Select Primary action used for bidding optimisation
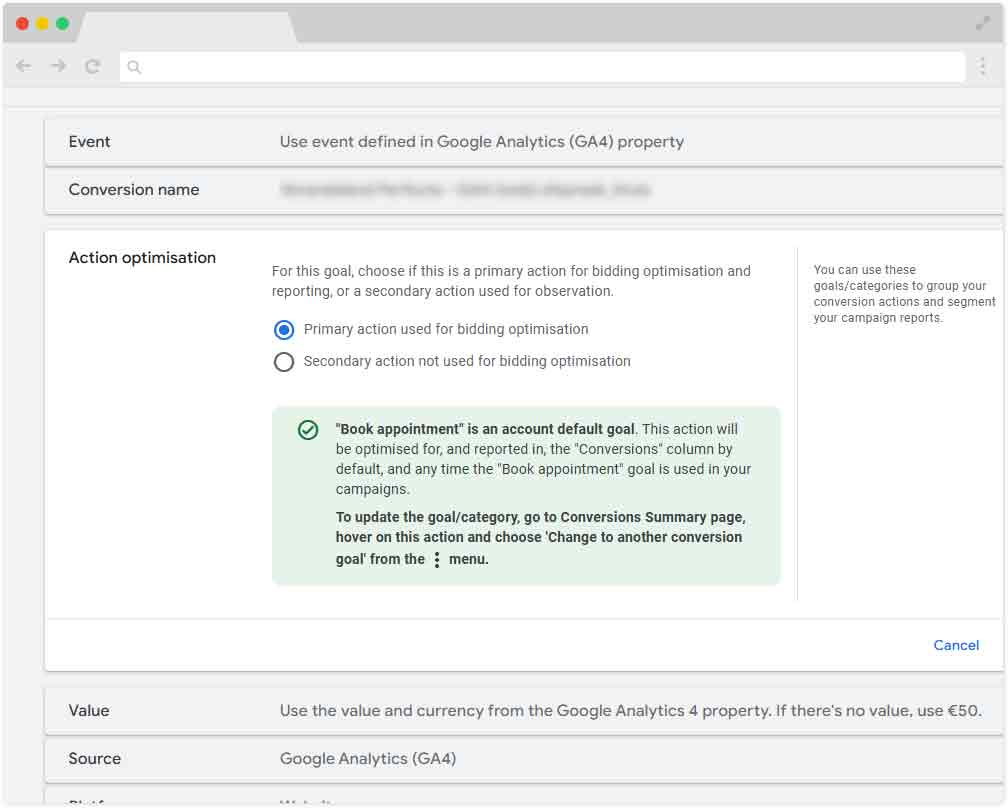The height and width of the screenshot is (808, 1008). 284,330
